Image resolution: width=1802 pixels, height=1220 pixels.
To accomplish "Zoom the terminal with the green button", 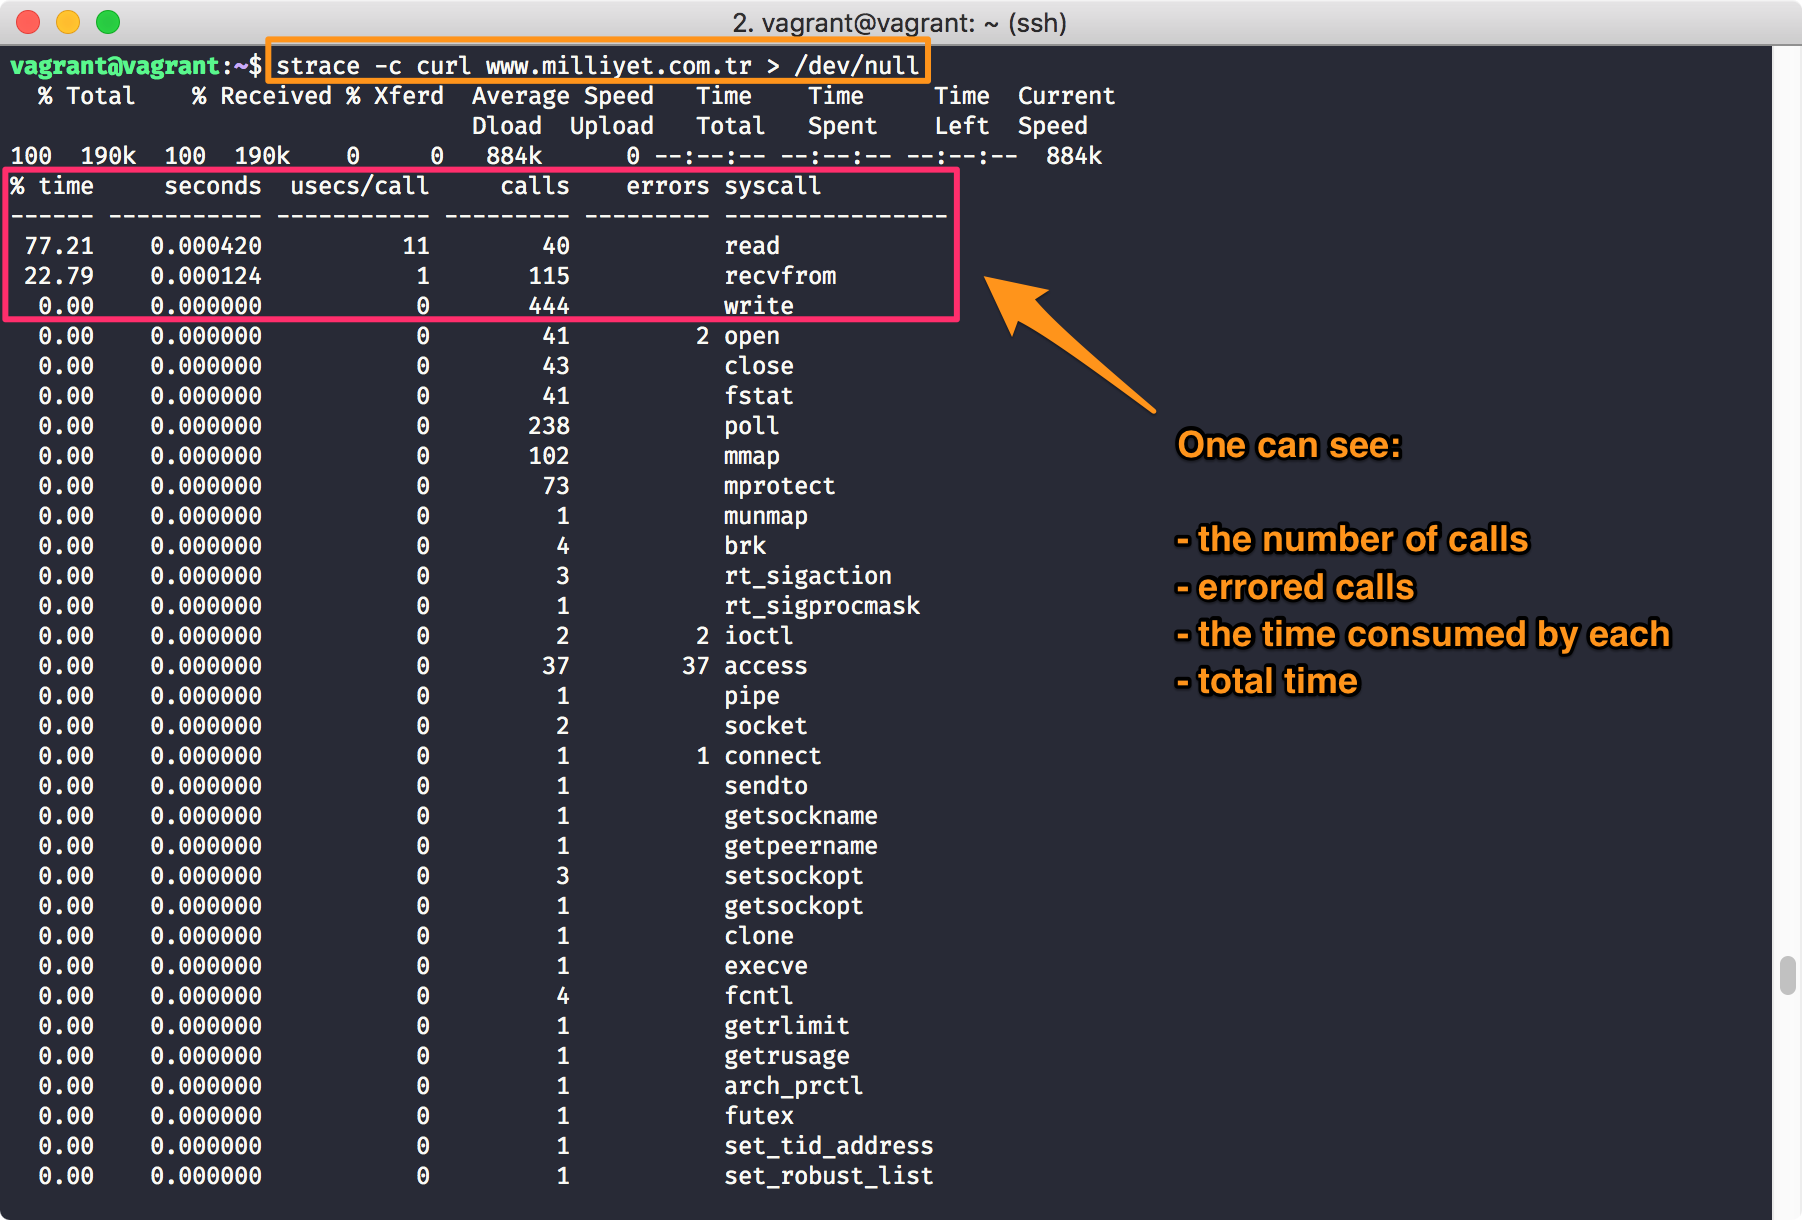I will pyautogui.click(x=108, y=22).
